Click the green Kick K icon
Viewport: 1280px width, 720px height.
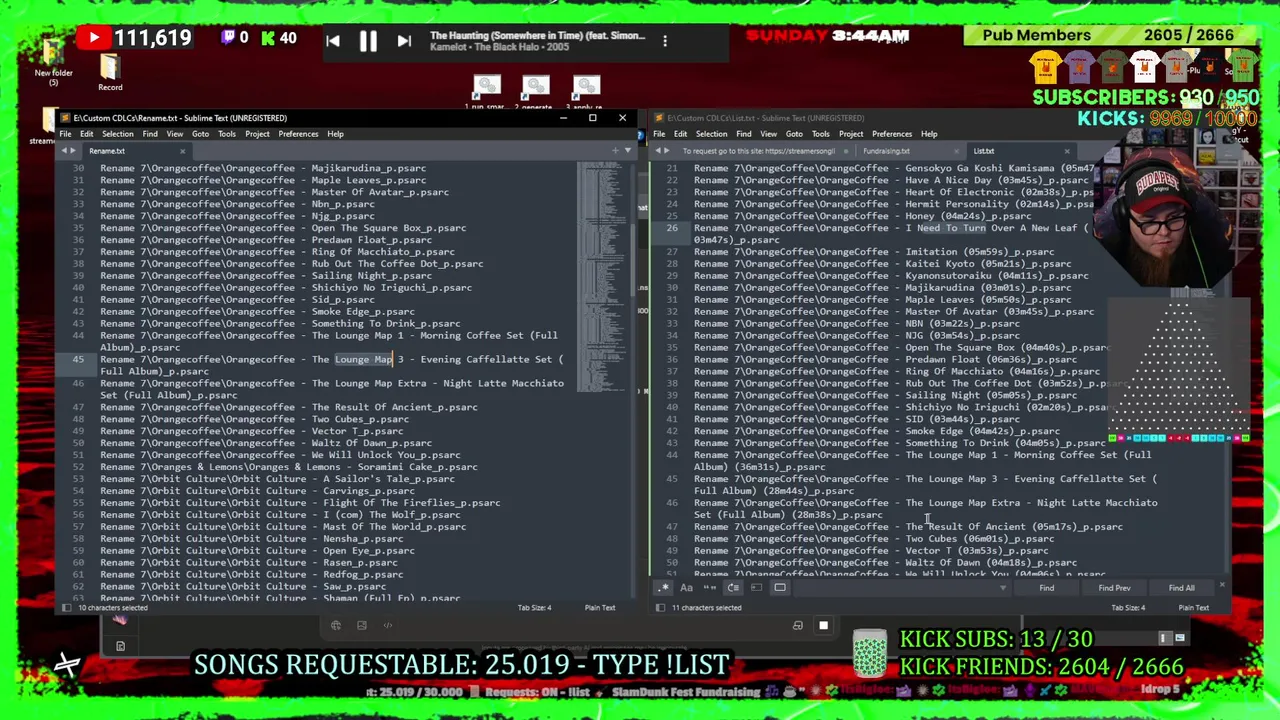[x=268, y=39]
